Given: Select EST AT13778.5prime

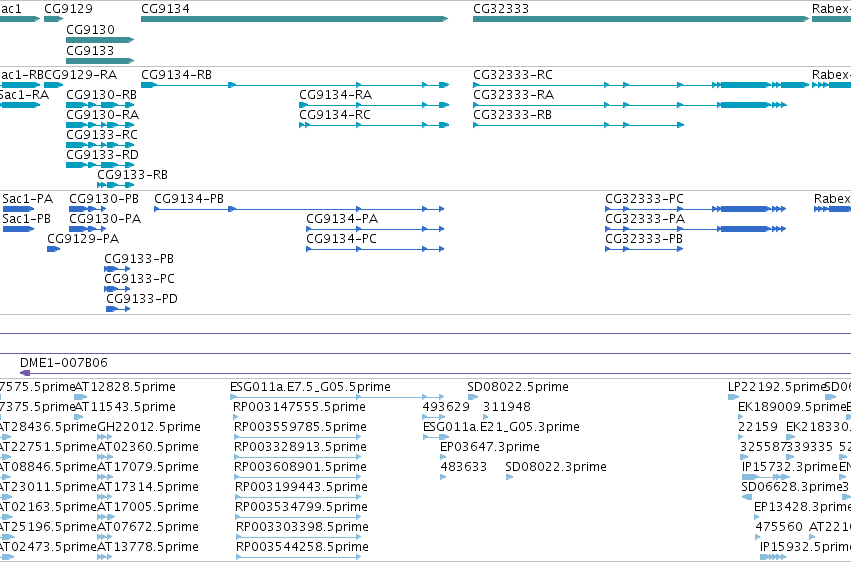Looking at the screenshot, I should pos(148,548).
